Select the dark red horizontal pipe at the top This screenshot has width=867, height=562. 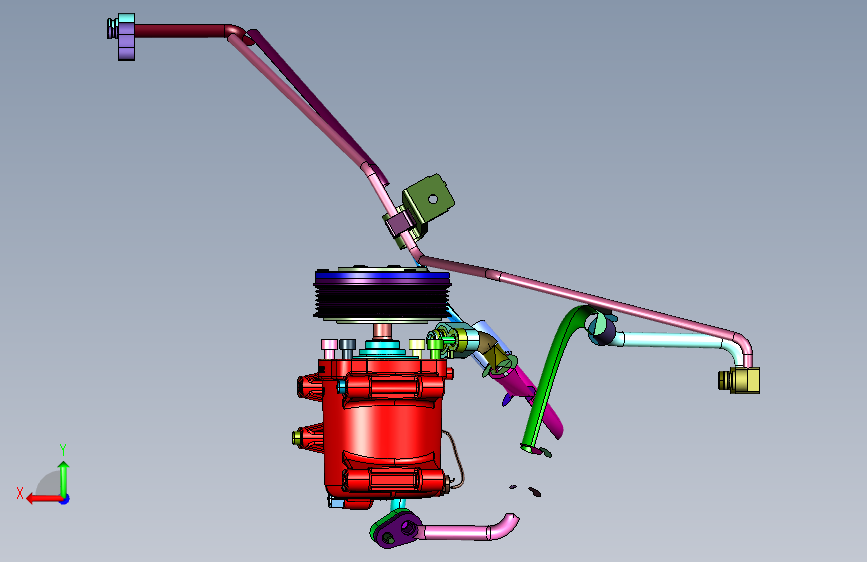tap(180, 30)
